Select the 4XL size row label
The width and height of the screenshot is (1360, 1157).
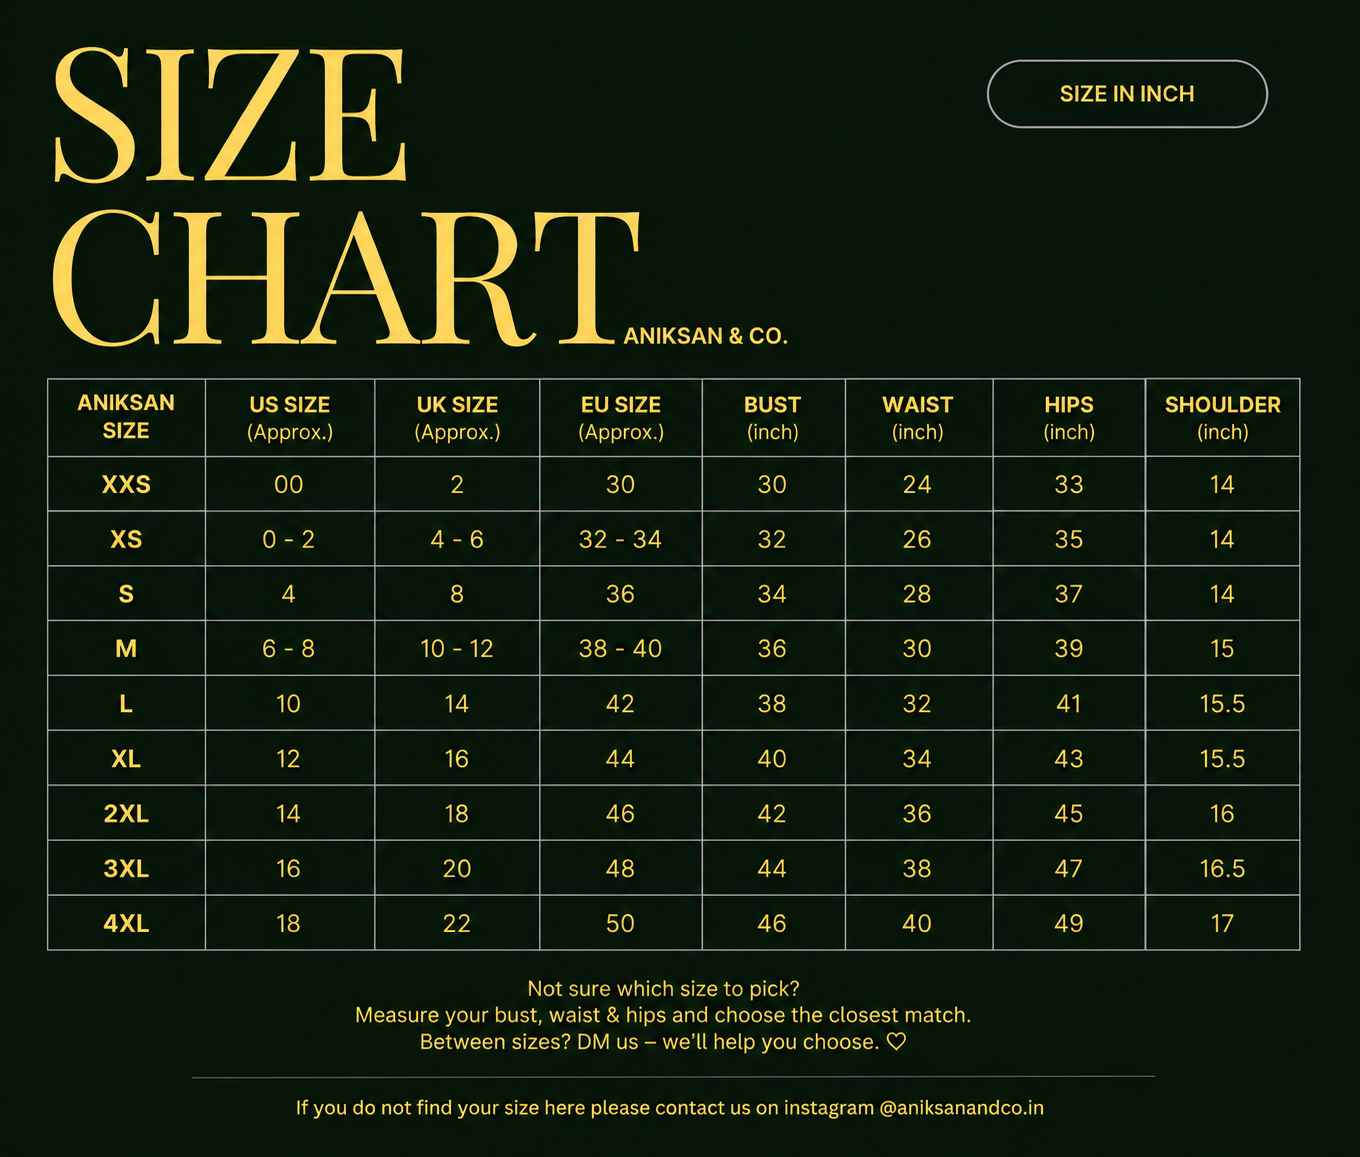[126, 924]
